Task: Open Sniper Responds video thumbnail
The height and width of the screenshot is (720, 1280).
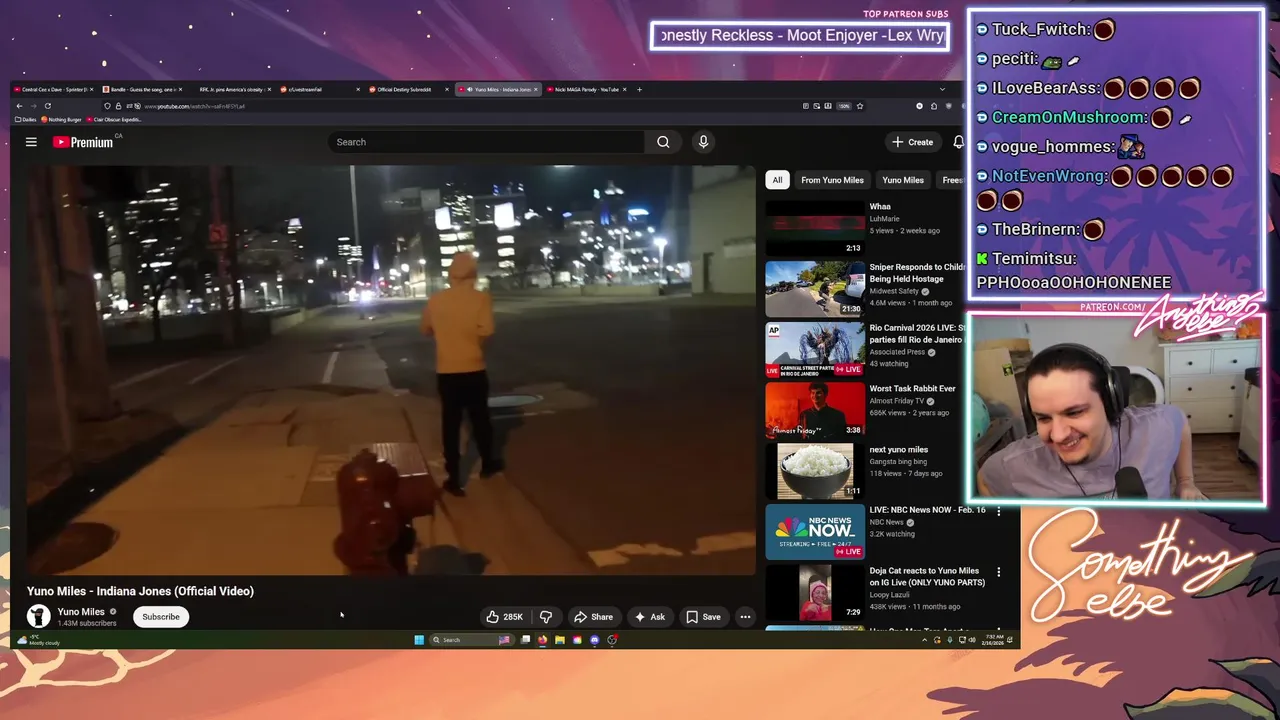Action: pyautogui.click(x=815, y=288)
